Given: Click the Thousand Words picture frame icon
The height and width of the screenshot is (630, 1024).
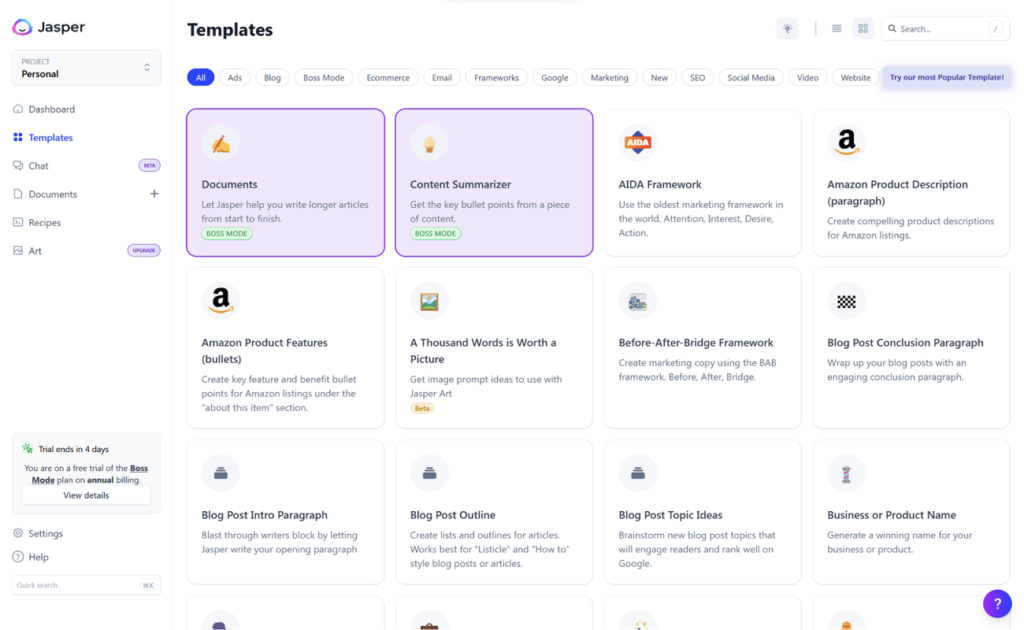Looking at the screenshot, I should point(429,301).
